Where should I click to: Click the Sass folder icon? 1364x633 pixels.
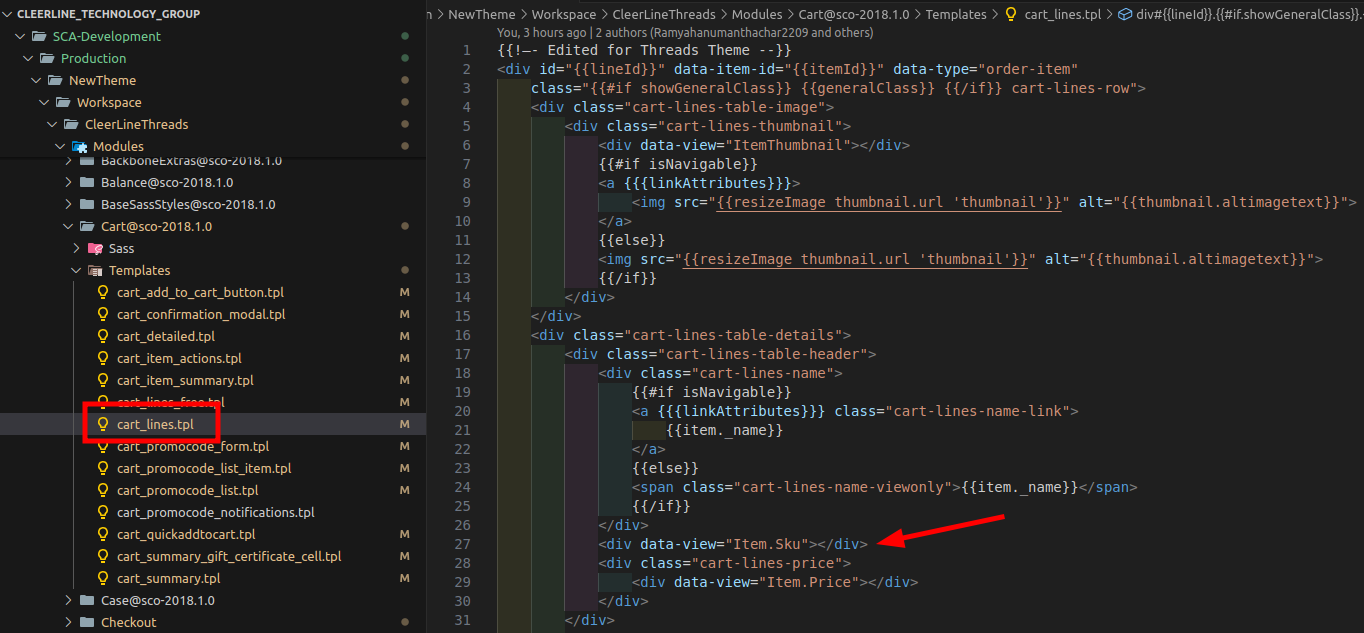pyautogui.click(x=95, y=249)
